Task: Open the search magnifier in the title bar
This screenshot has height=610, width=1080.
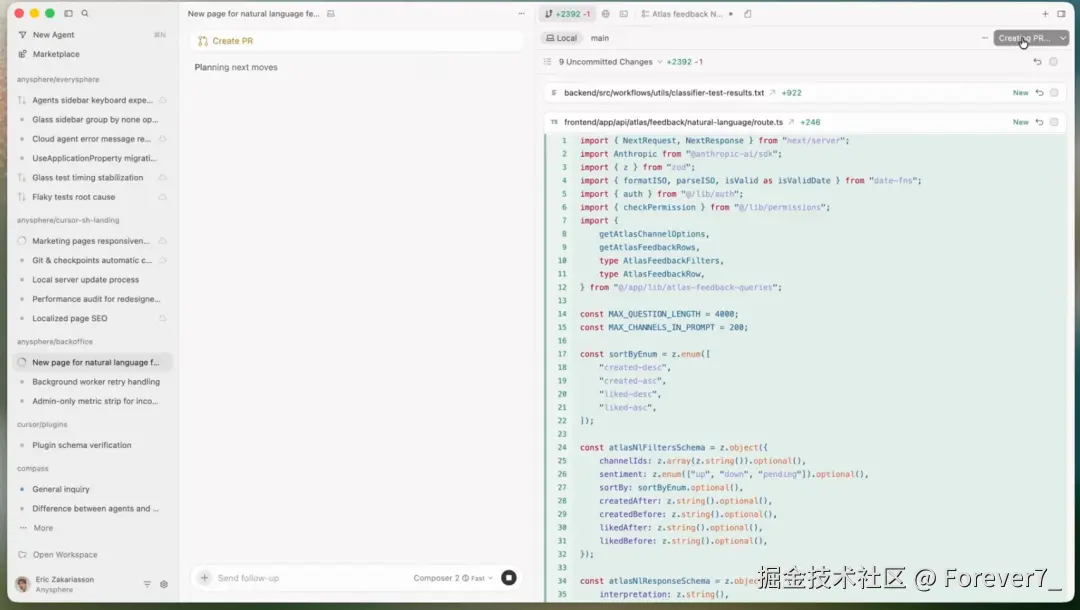Action: pyautogui.click(x=85, y=13)
